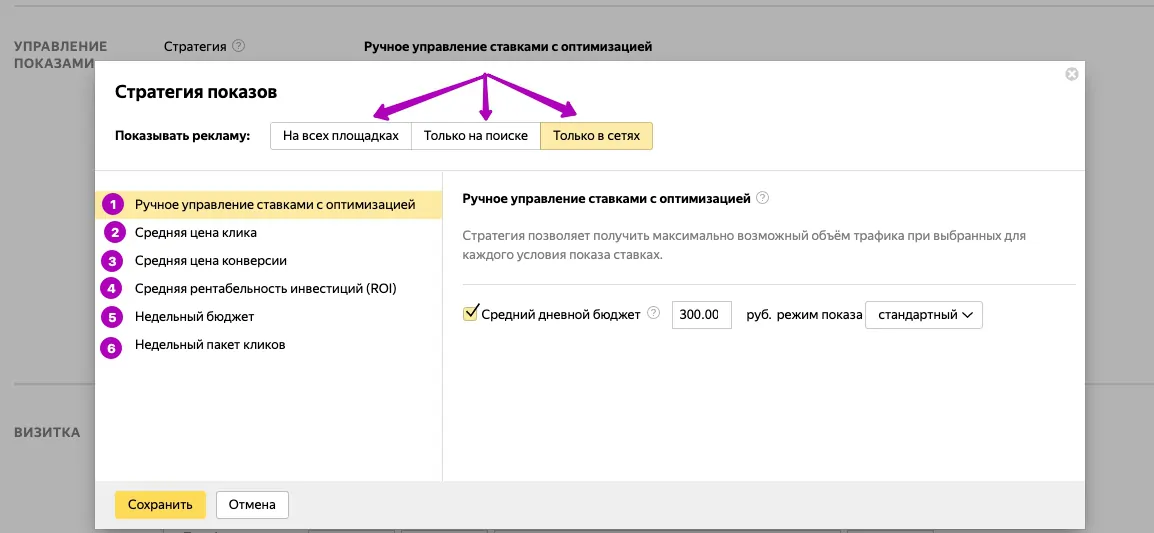
Task: Select На всех площадках placement option
Action: click(341, 136)
